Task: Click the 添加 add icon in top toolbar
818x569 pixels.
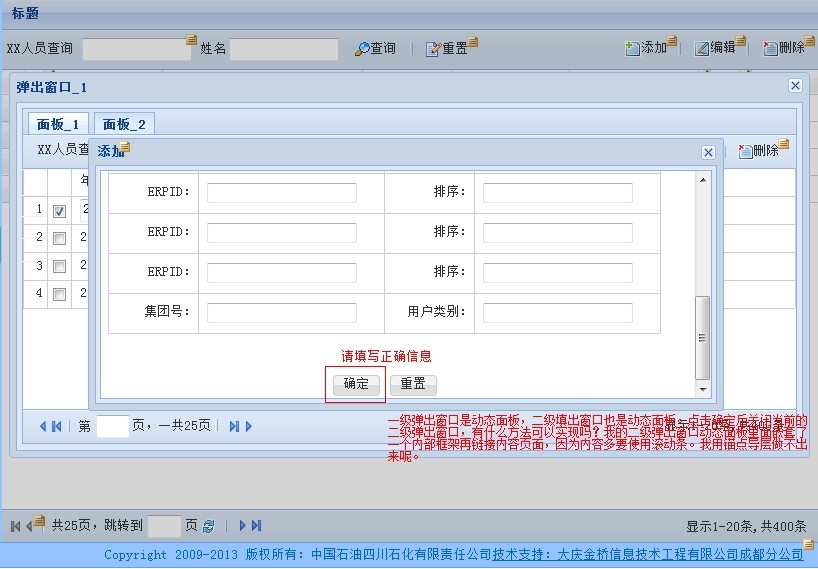Action: click(632, 47)
